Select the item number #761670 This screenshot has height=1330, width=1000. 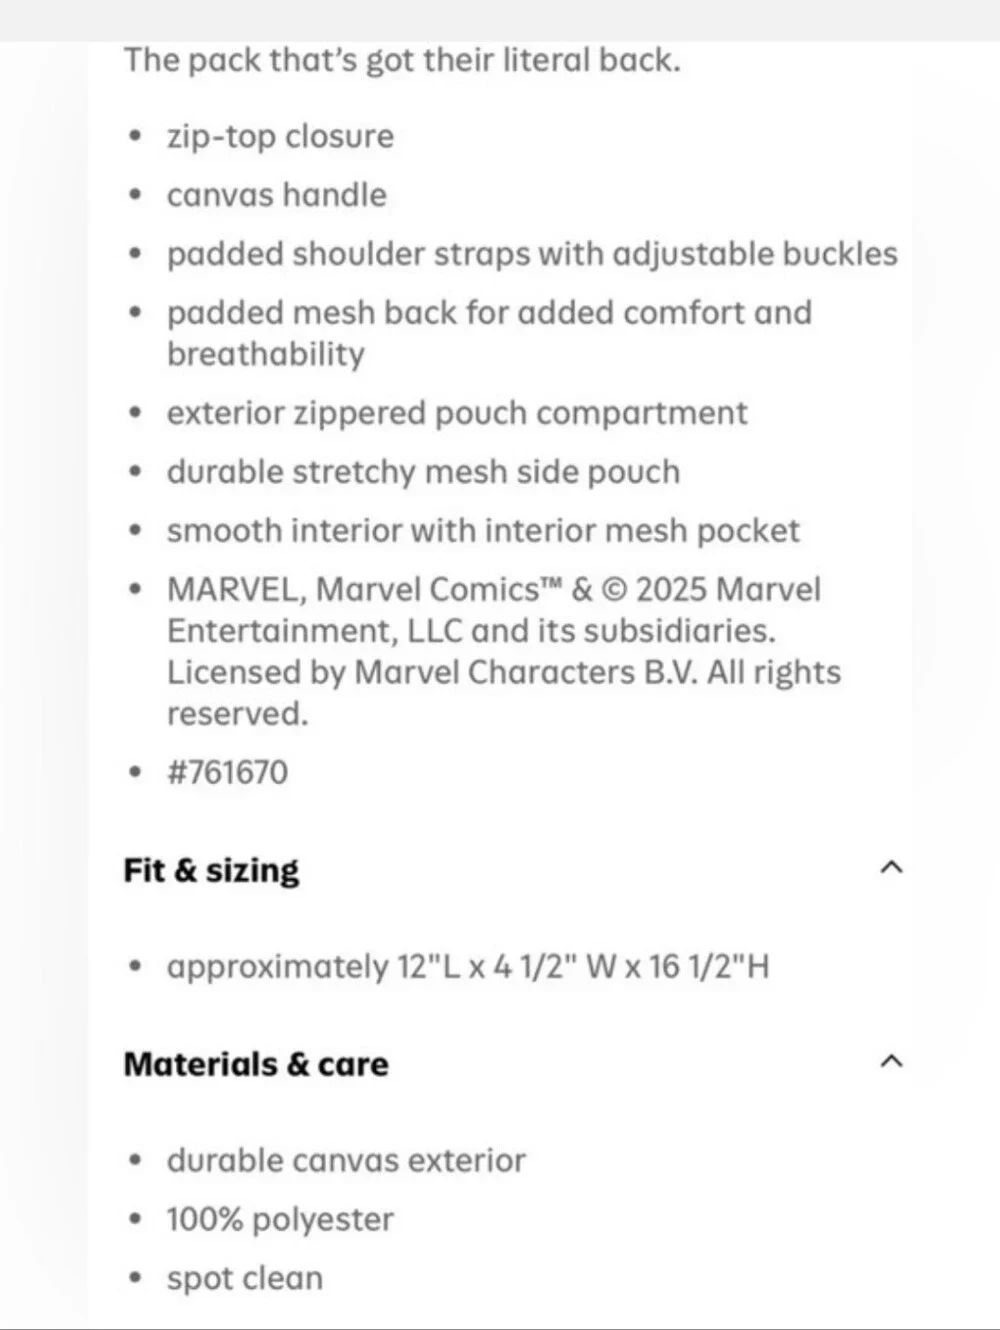227,772
